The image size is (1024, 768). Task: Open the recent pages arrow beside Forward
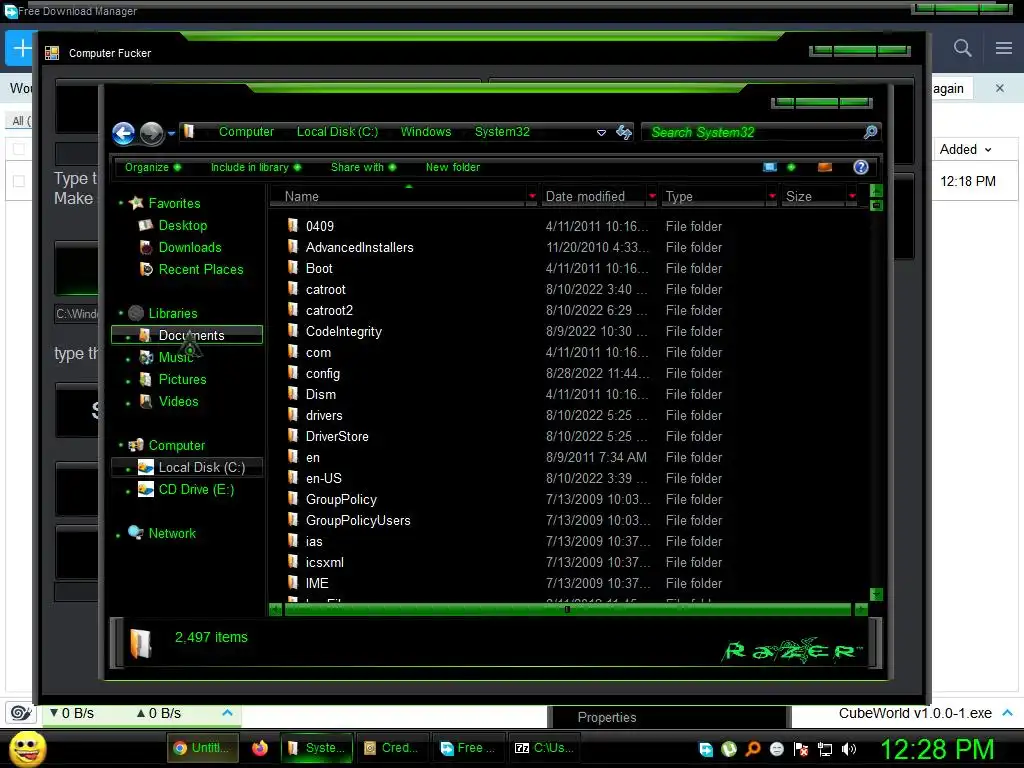coord(171,133)
